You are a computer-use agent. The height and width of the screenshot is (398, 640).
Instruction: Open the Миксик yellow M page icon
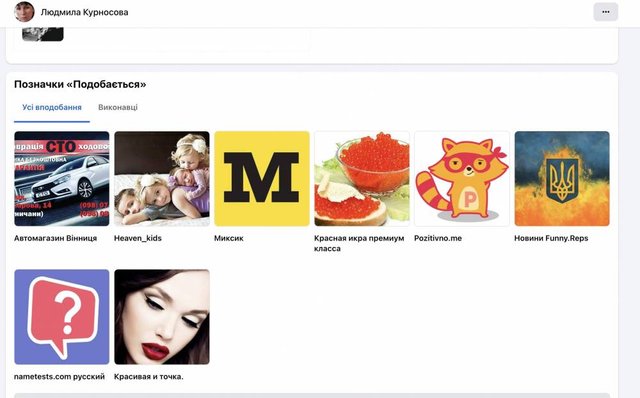pos(262,178)
